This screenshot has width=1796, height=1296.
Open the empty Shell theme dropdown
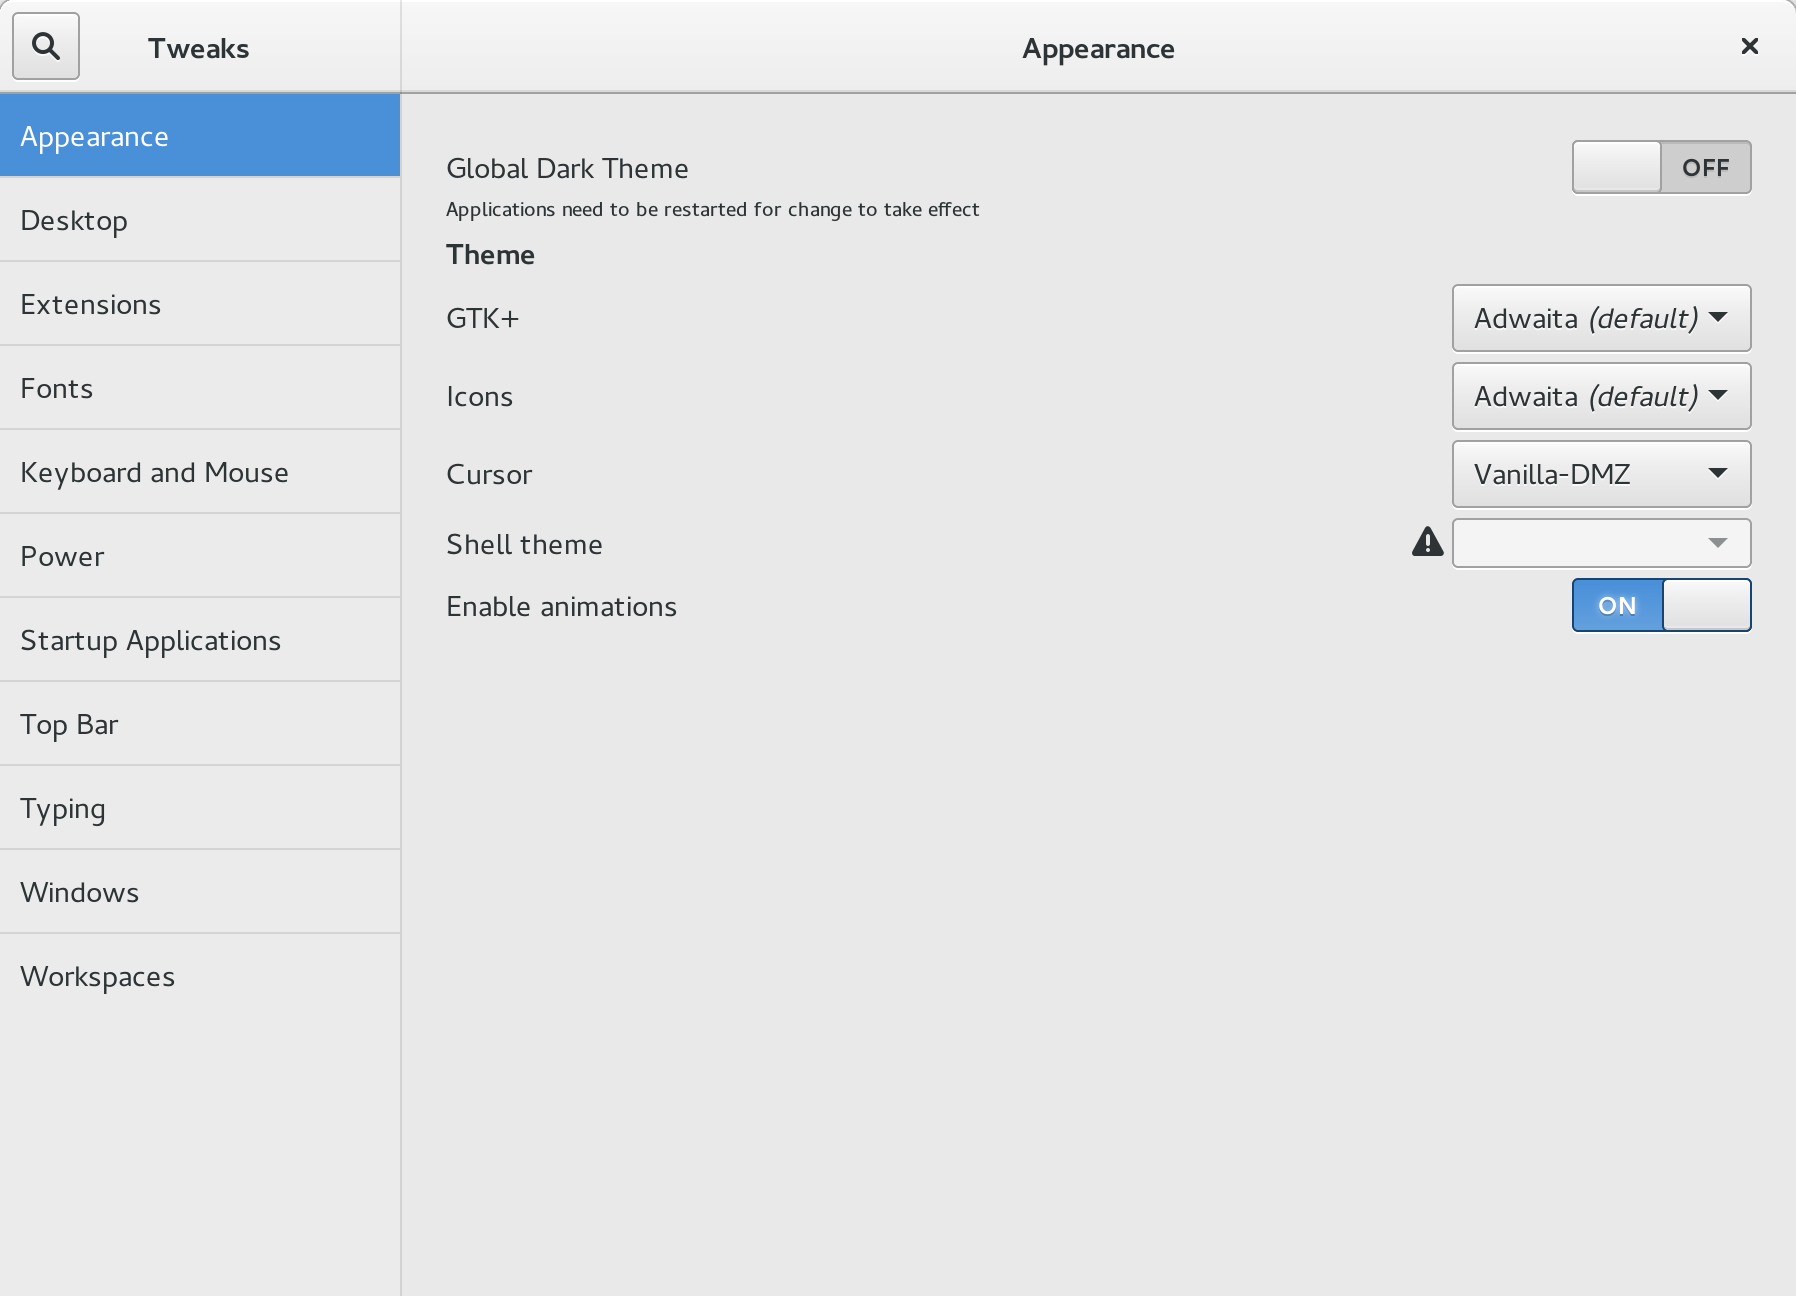pos(1601,543)
